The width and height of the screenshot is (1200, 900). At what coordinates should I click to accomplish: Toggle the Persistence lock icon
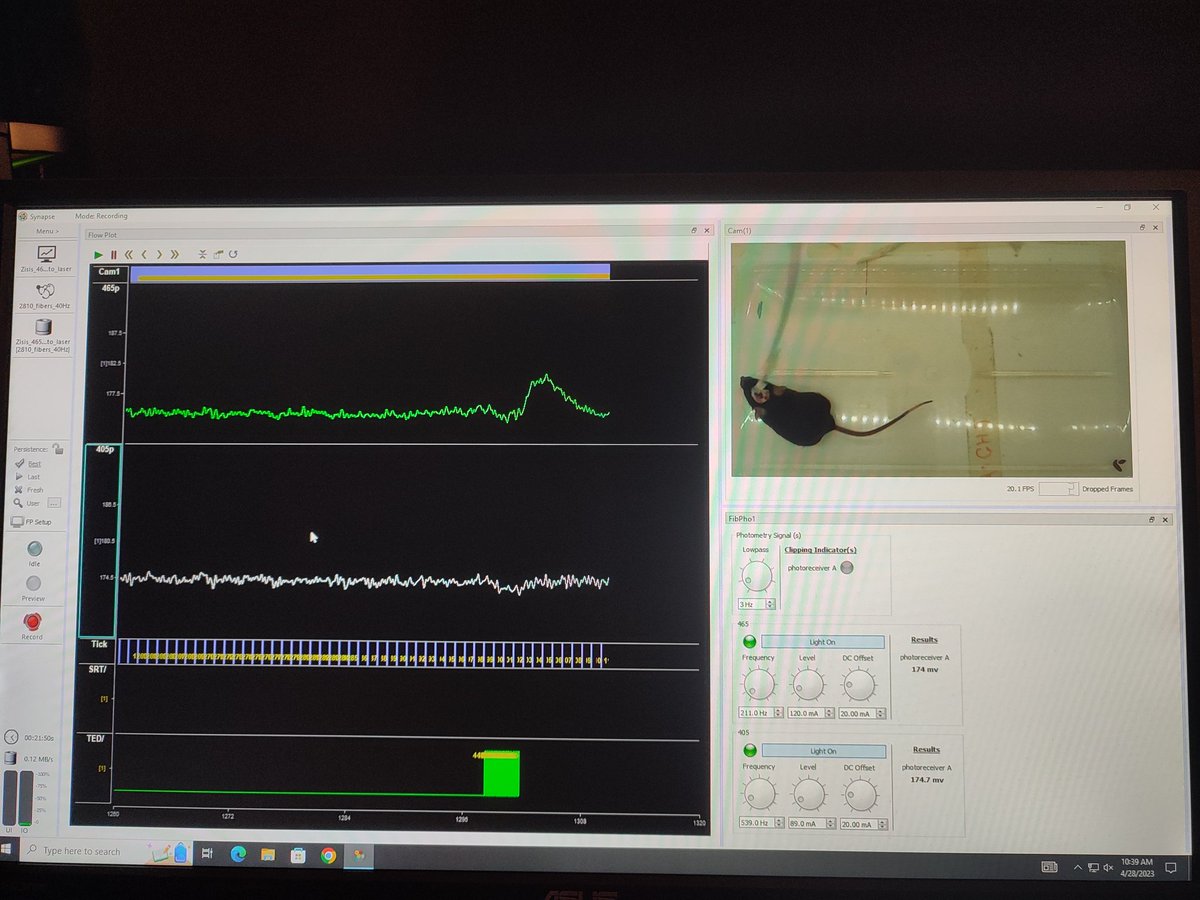click(x=58, y=449)
